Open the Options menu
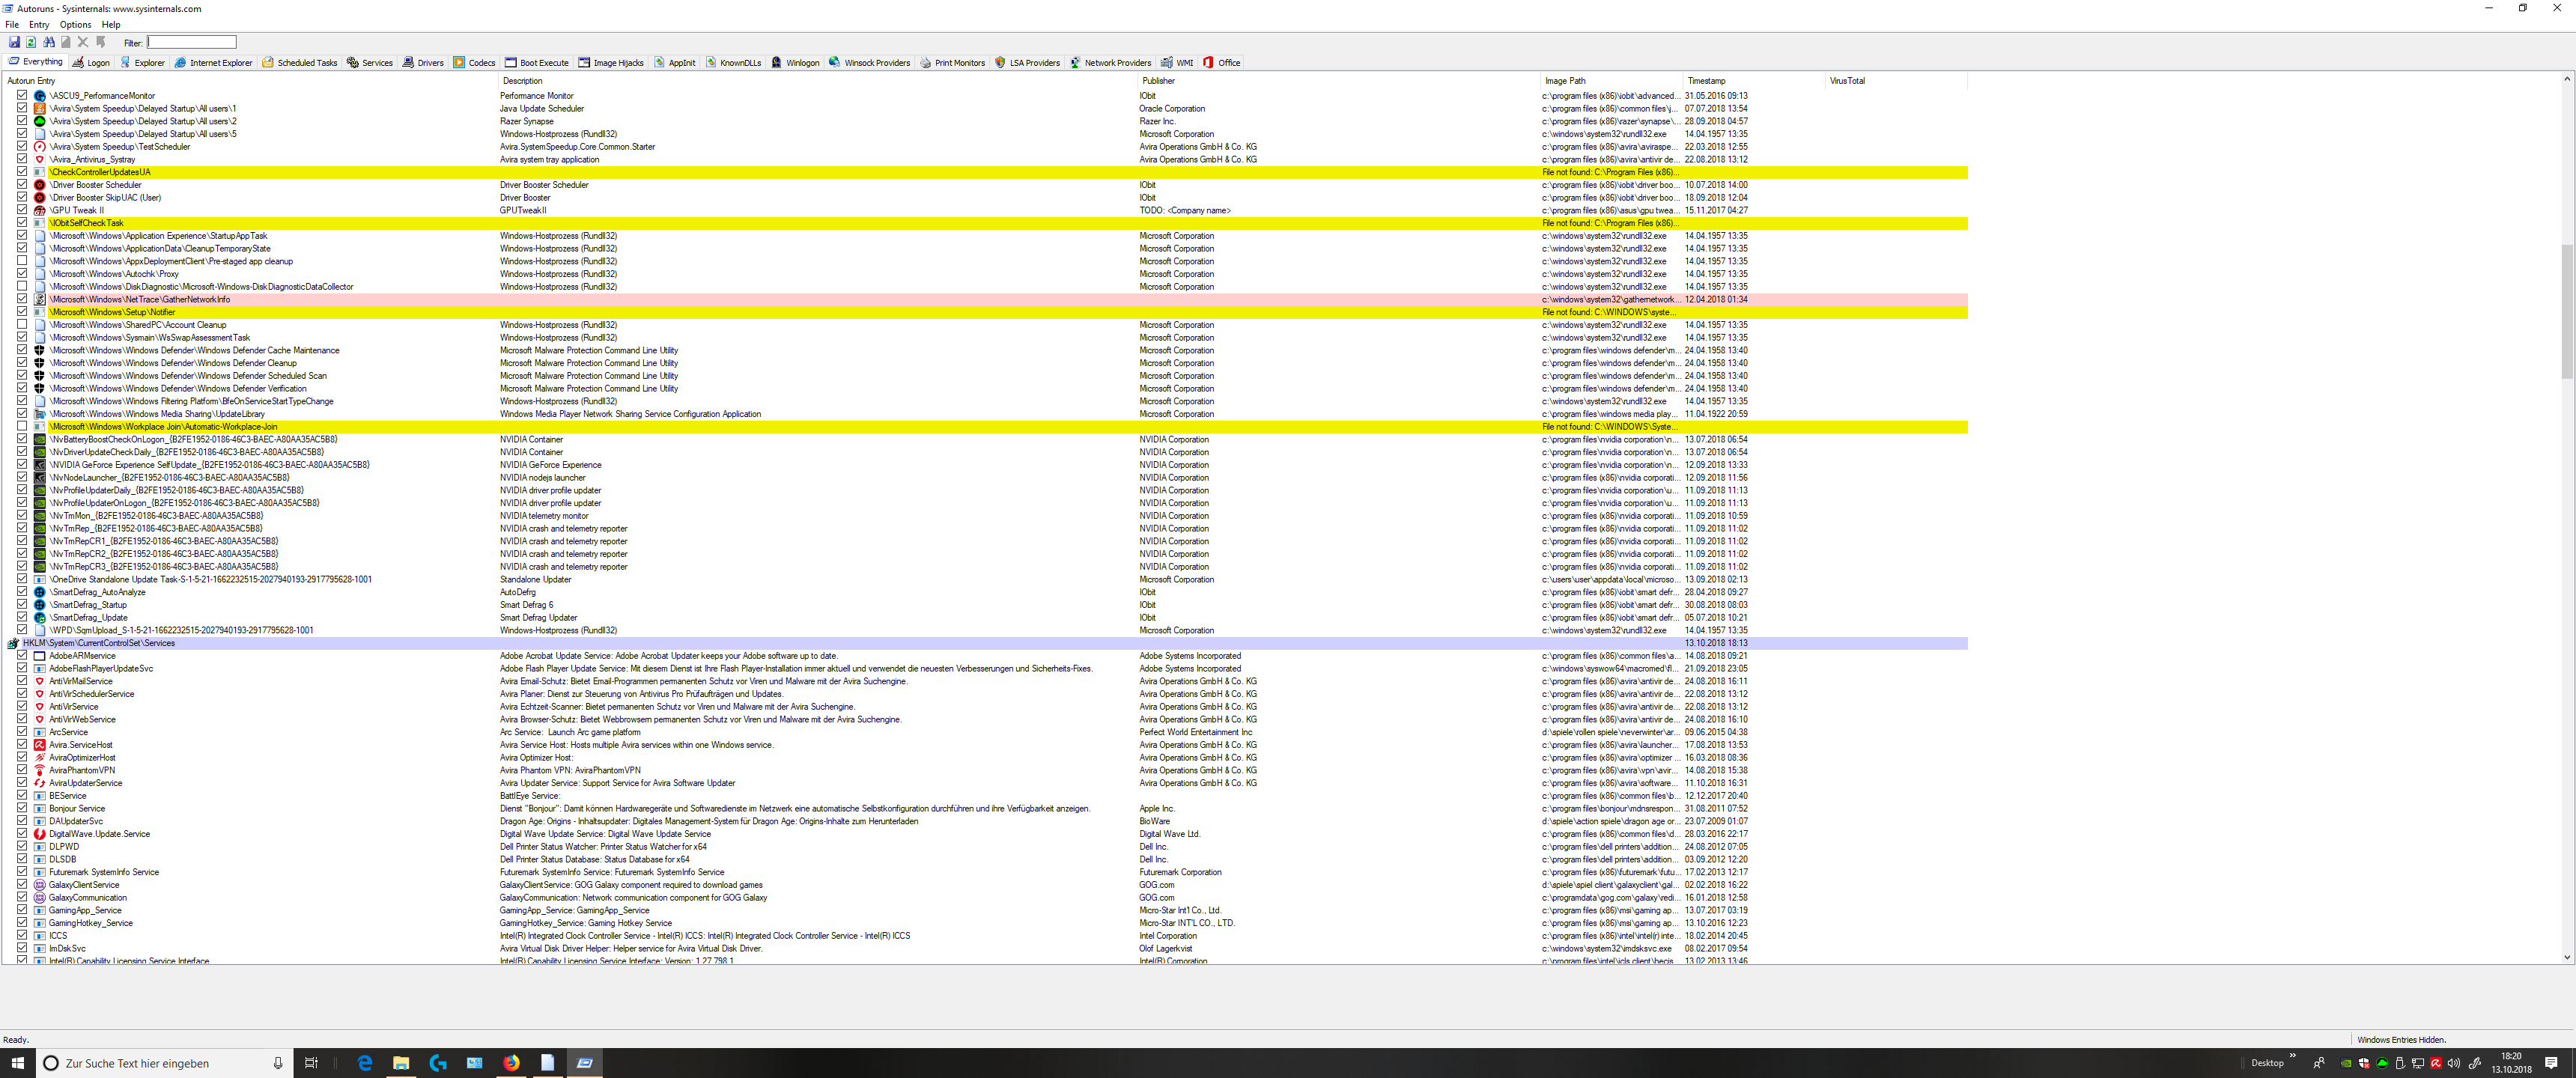2576x1078 pixels. click(x=75, y=25)
